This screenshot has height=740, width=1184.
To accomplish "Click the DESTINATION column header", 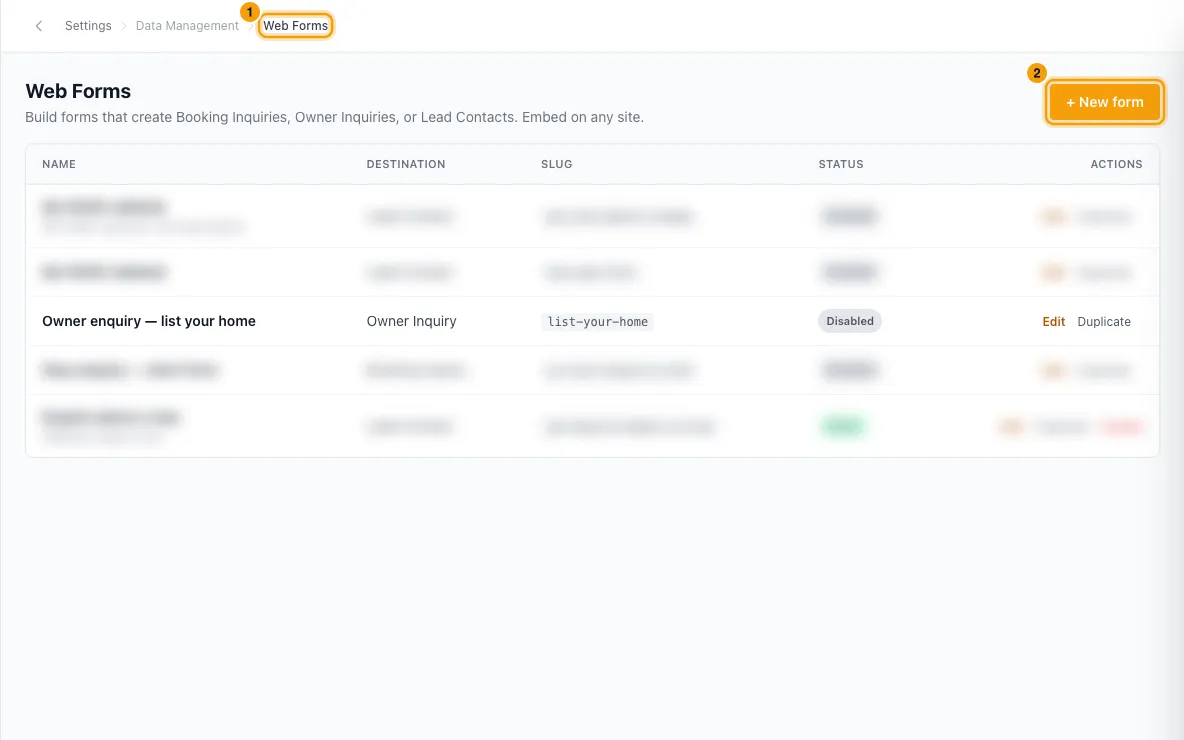I will coord(405,164).
